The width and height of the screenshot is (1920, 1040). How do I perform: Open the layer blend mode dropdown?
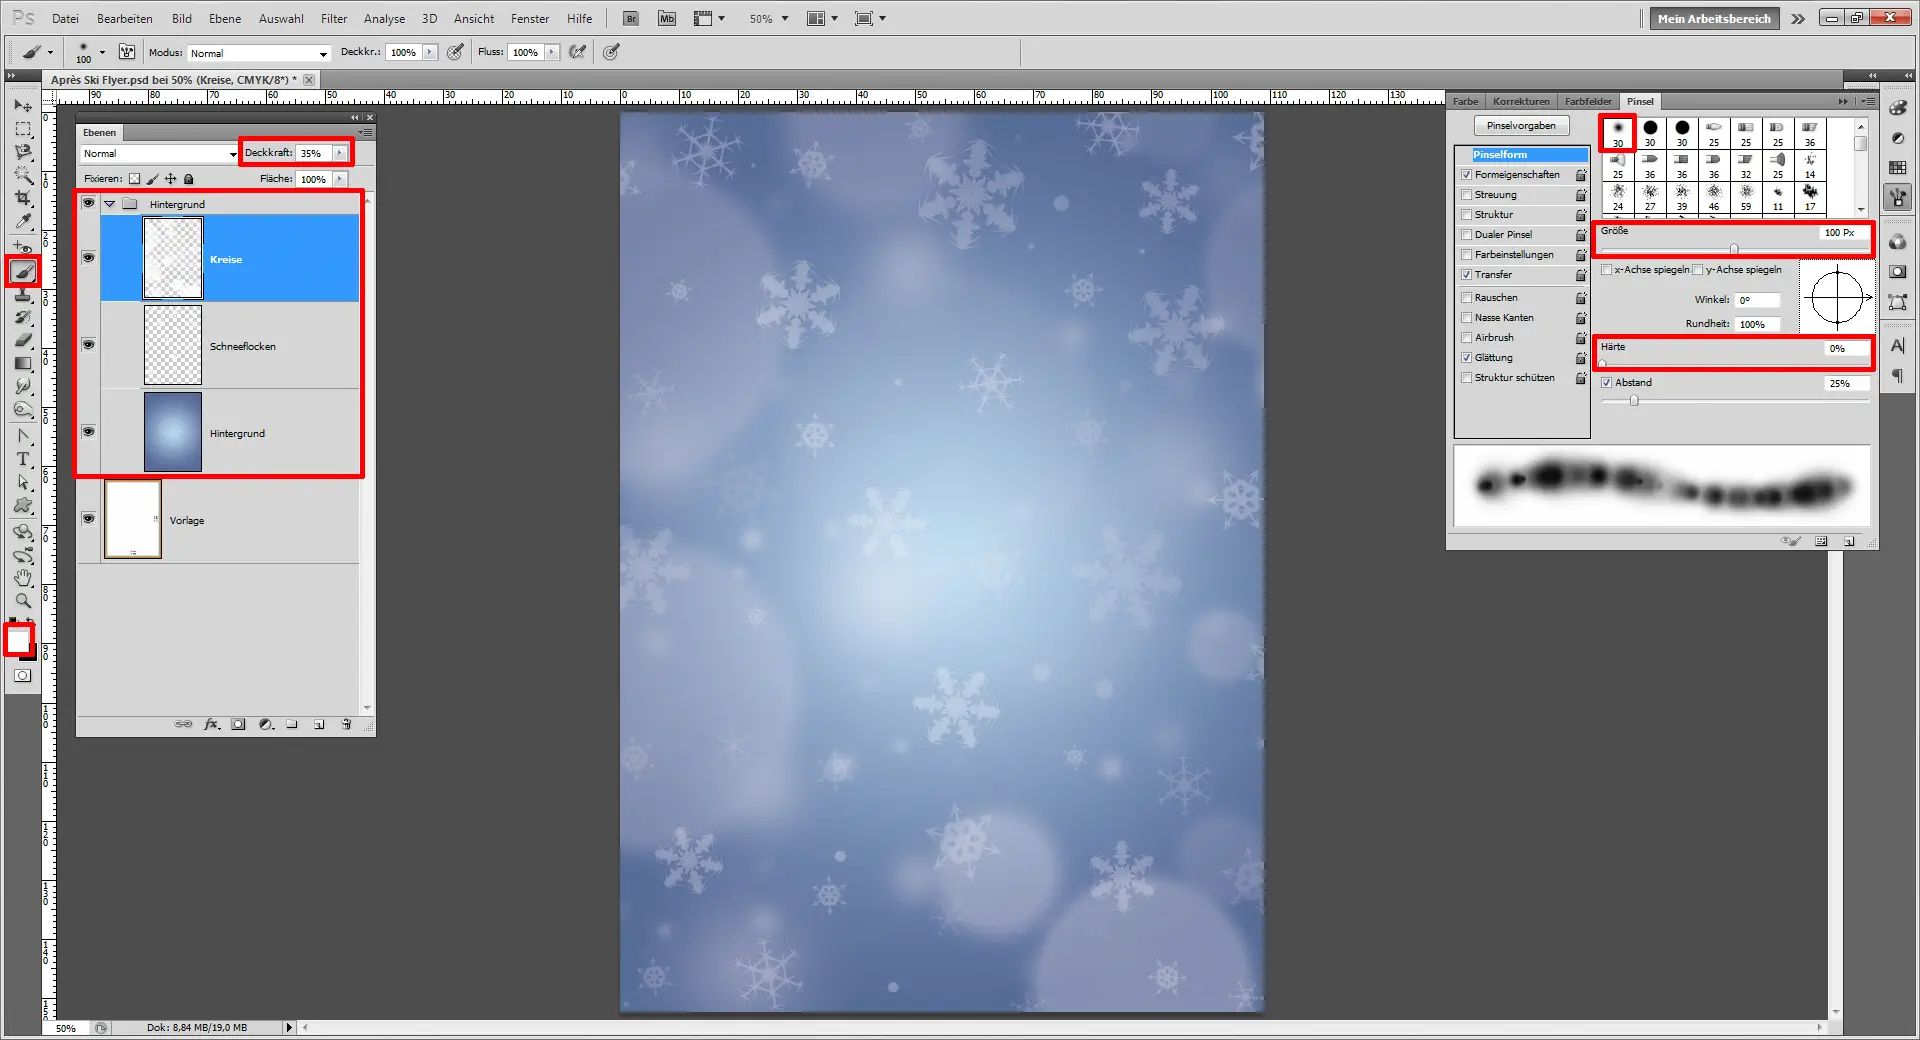[159, 154]
